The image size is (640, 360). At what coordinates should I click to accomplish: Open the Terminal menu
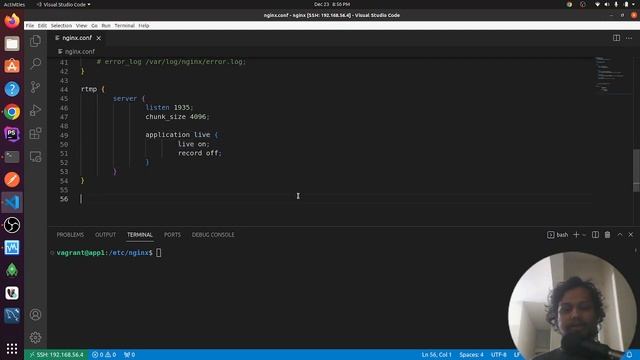(124, 25)
